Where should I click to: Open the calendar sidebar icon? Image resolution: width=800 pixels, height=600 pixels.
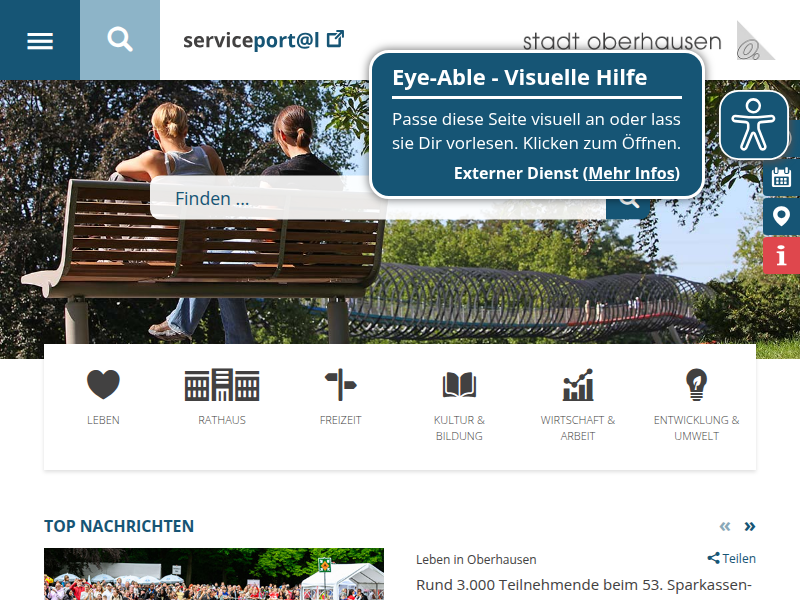click(781, 178)
